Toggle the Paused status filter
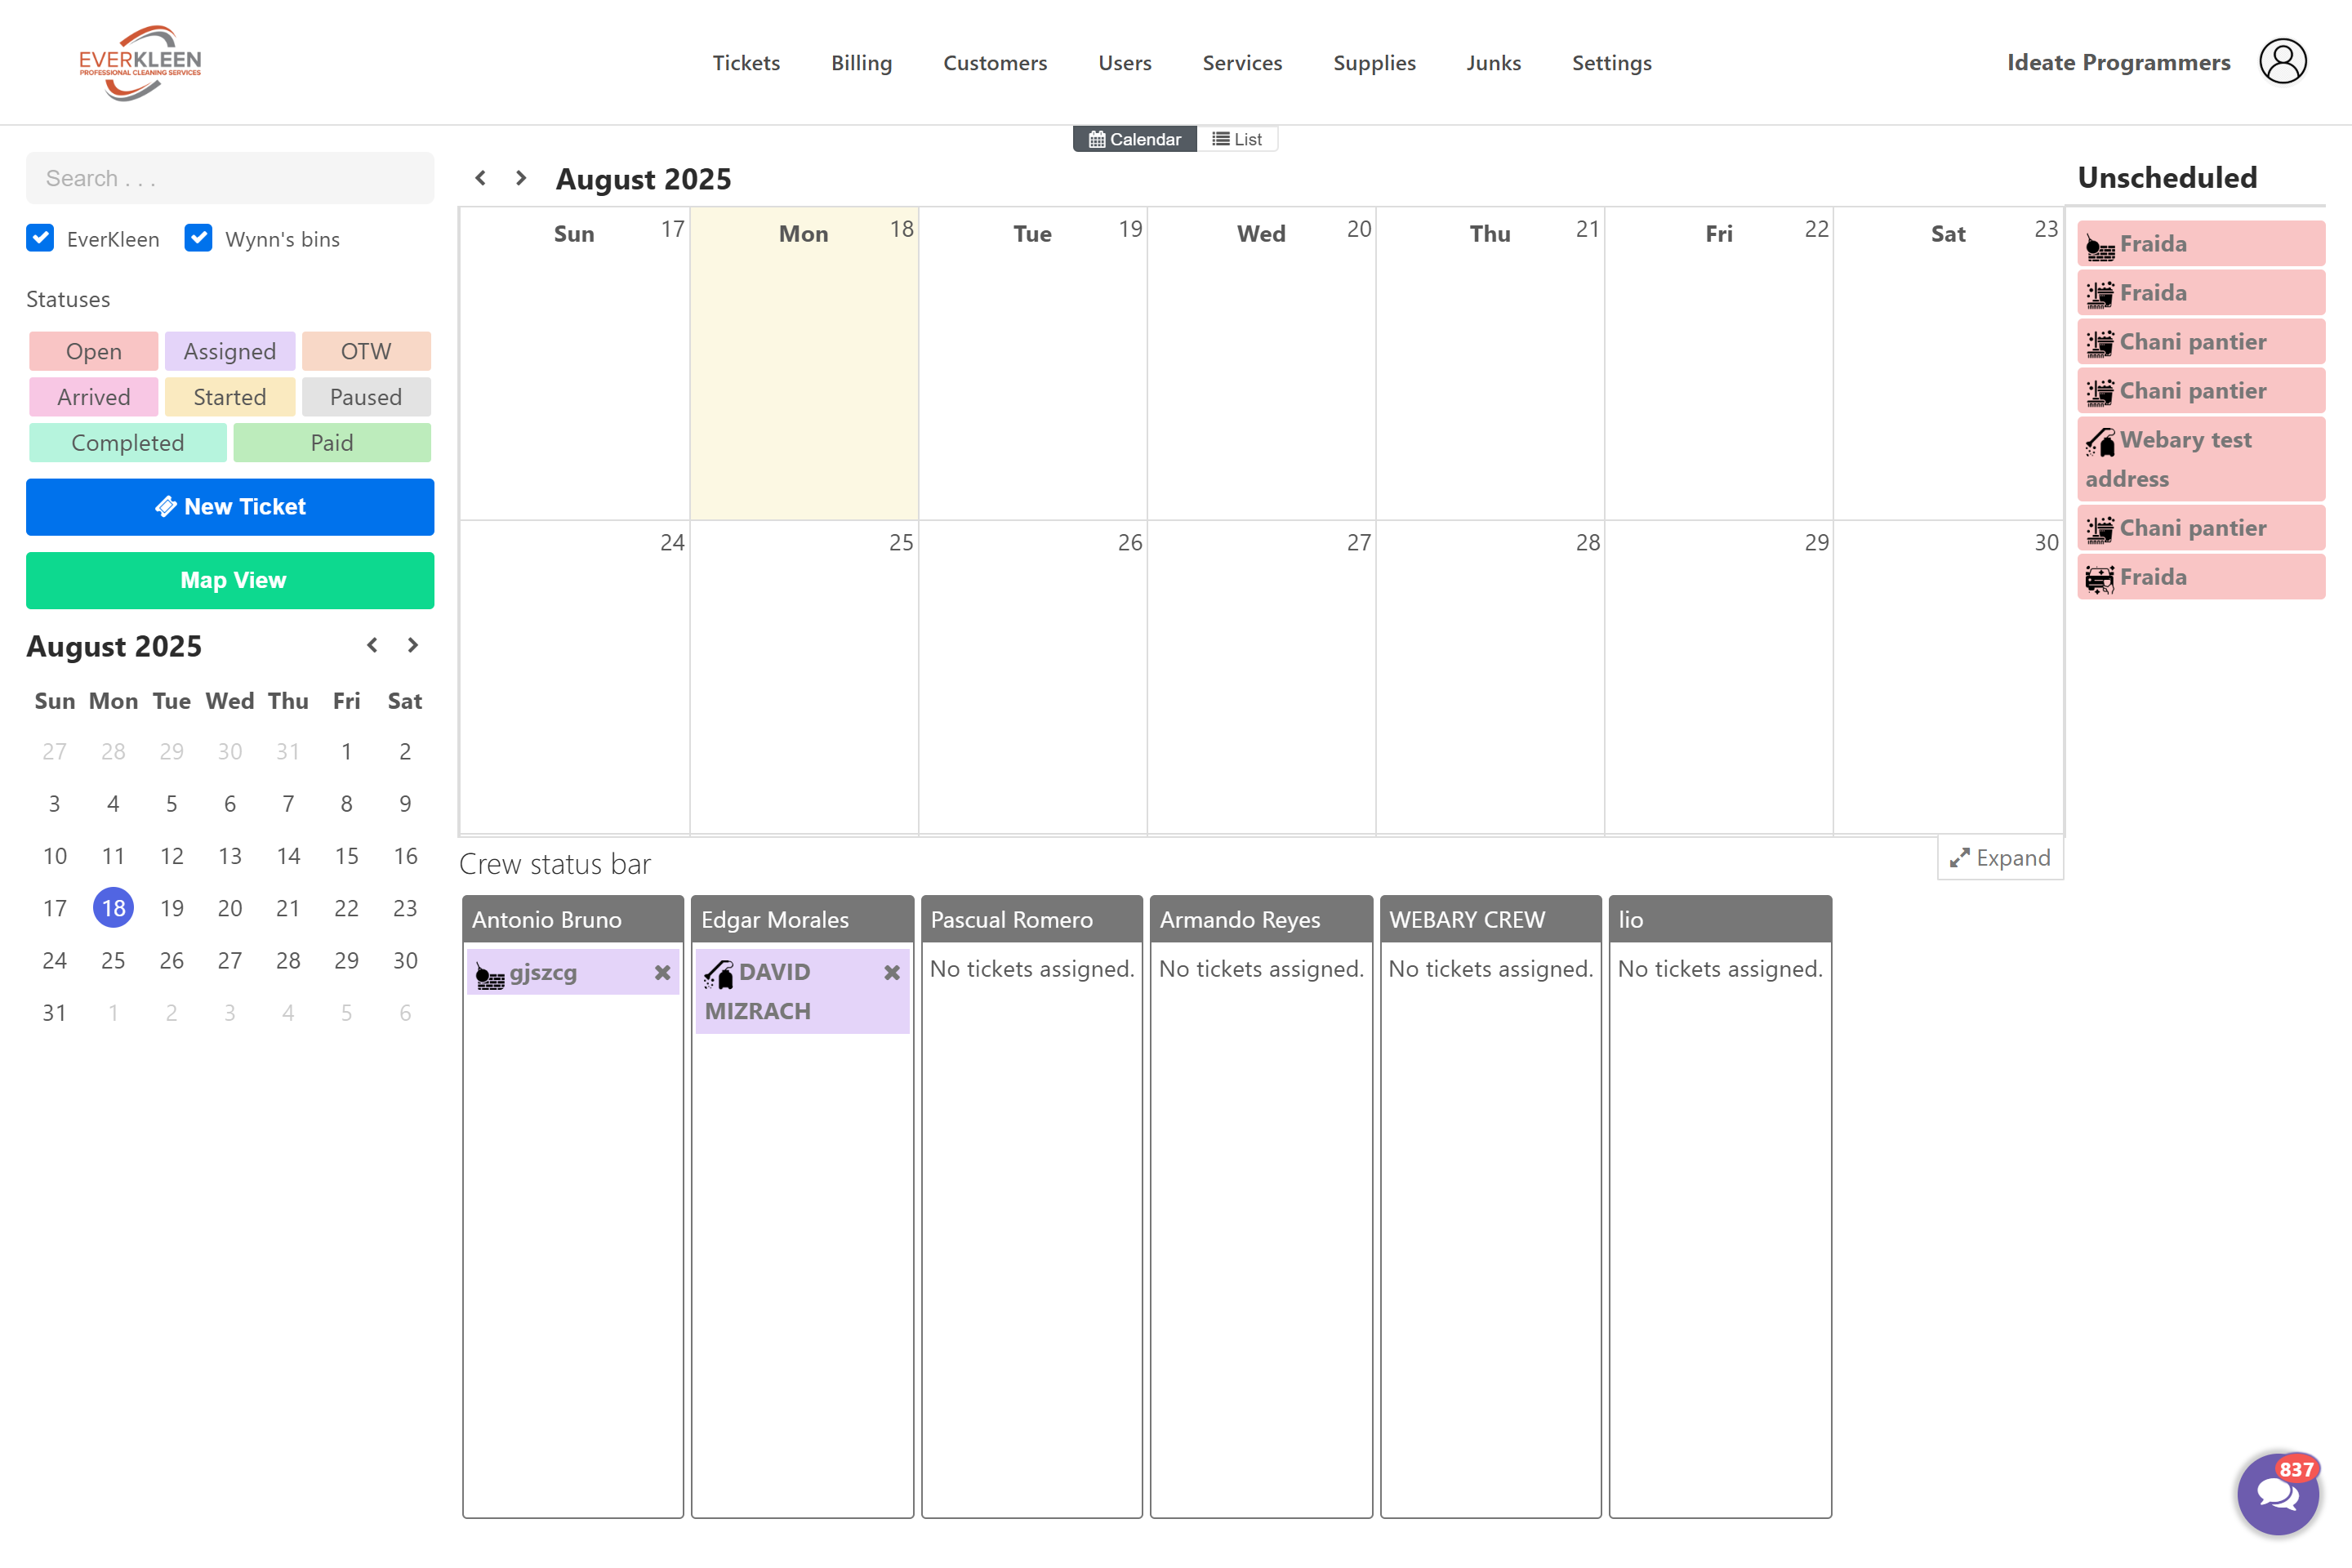 [x=366, y=397]
